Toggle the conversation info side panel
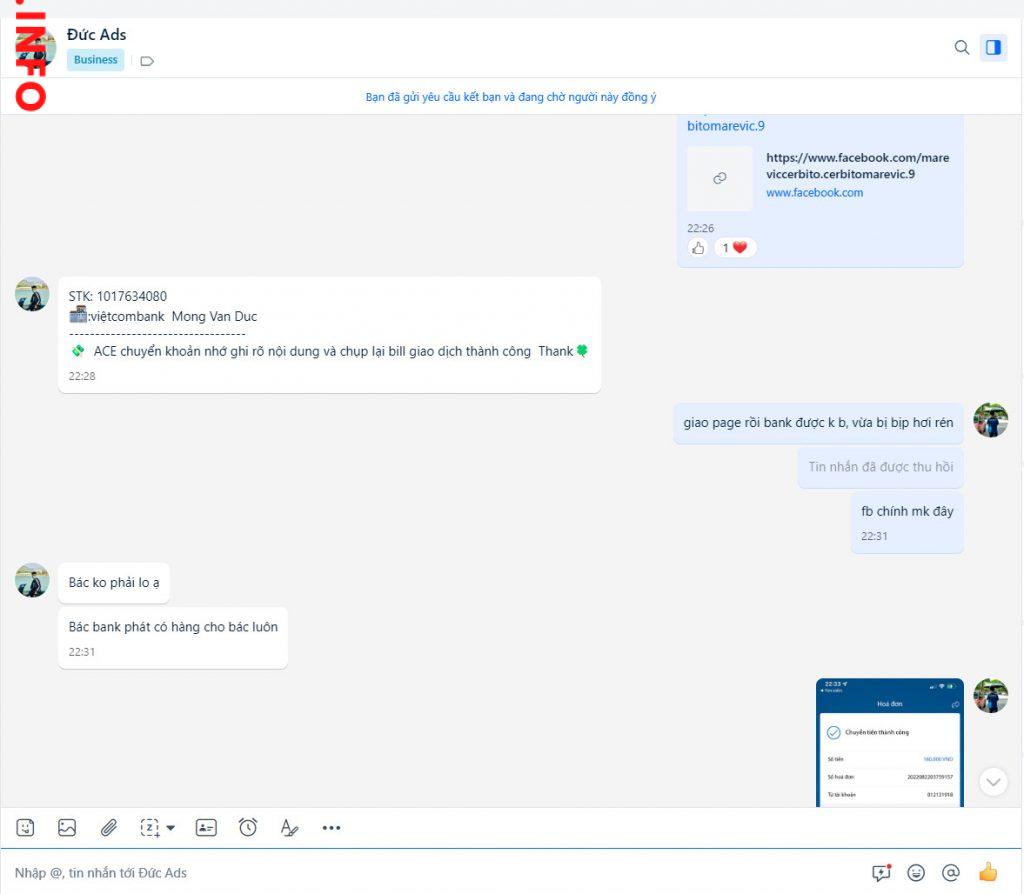1024x894 pixels. [993, 47]
